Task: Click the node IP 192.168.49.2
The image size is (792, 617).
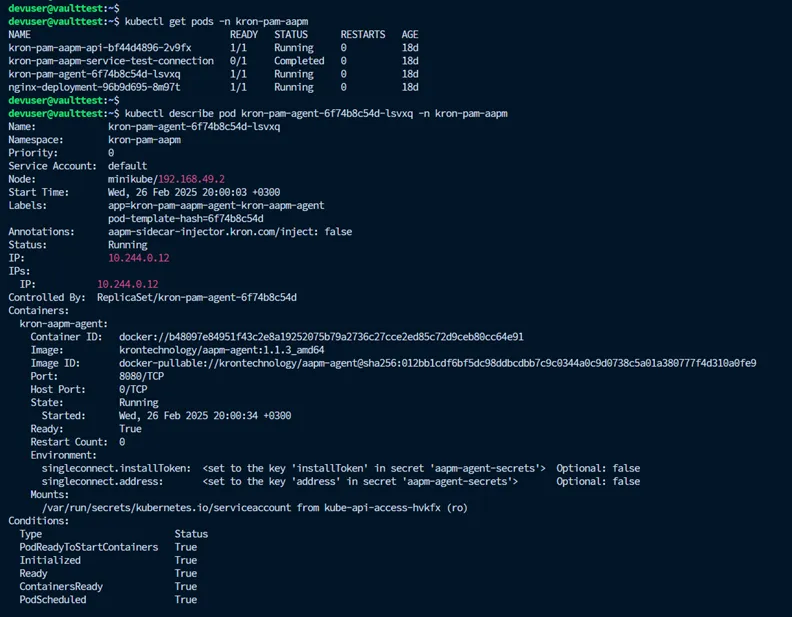Action: point(191,179)
